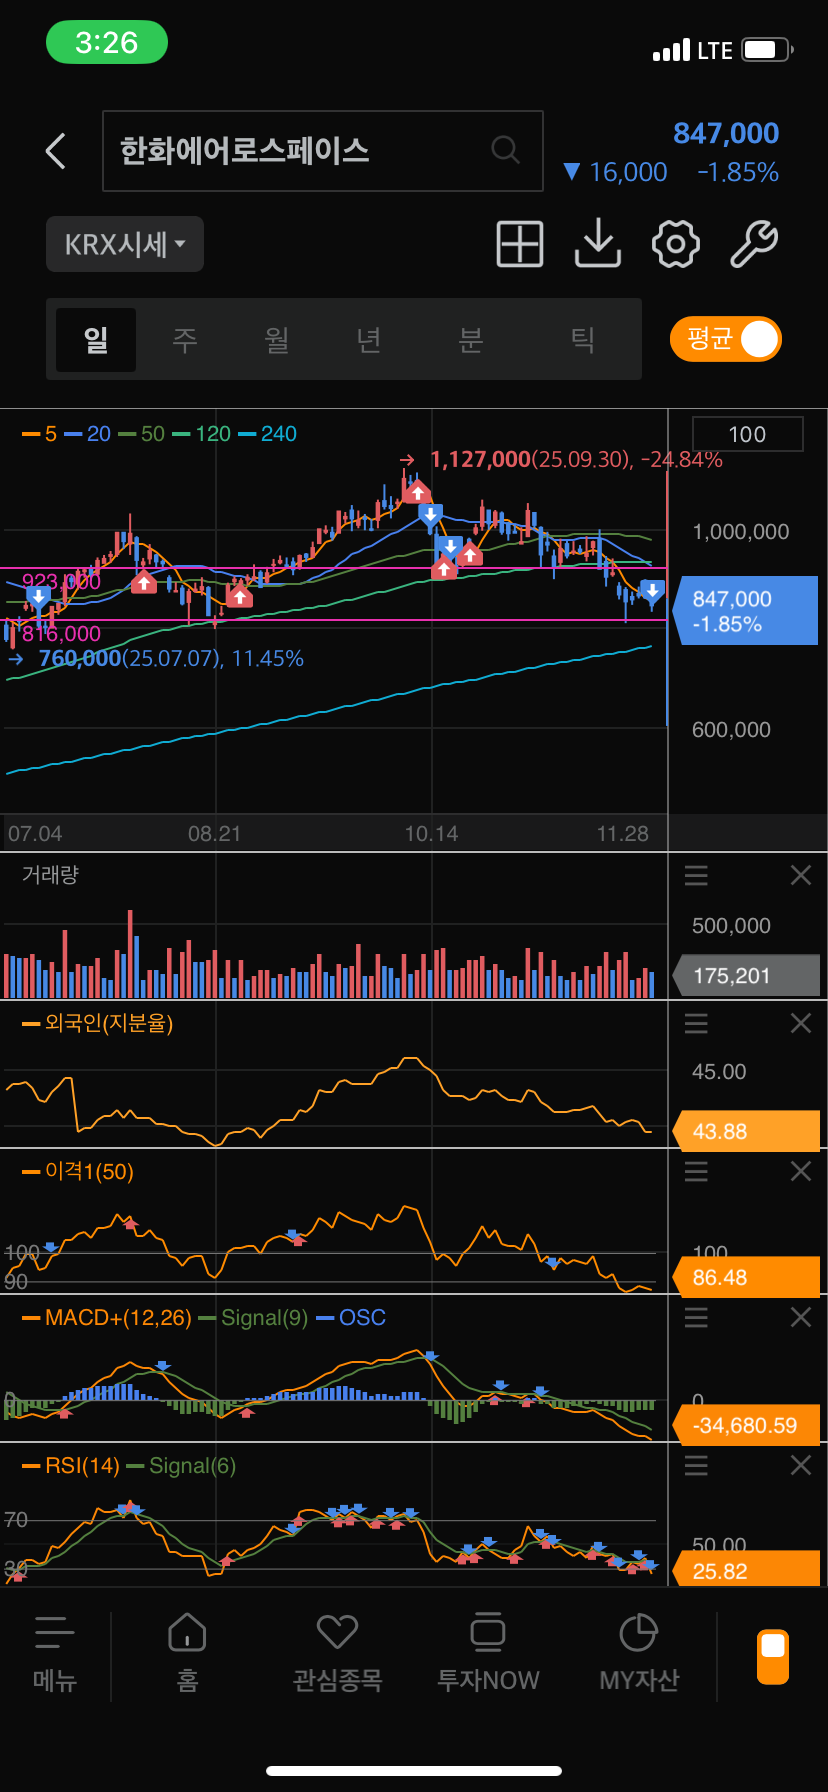Tap the 5-day moving average legend
The height and width of the screenshot is (1792, 828).
point(40,434)
